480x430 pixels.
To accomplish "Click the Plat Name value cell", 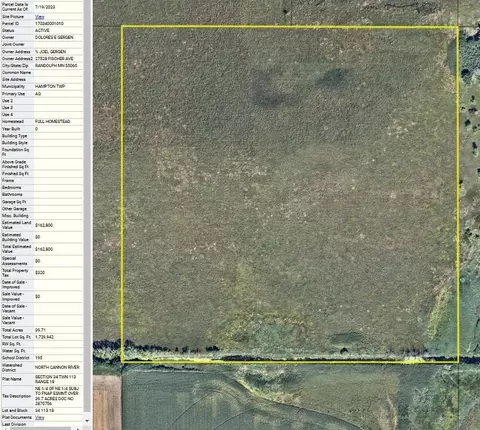I will (x=58, y=379).
